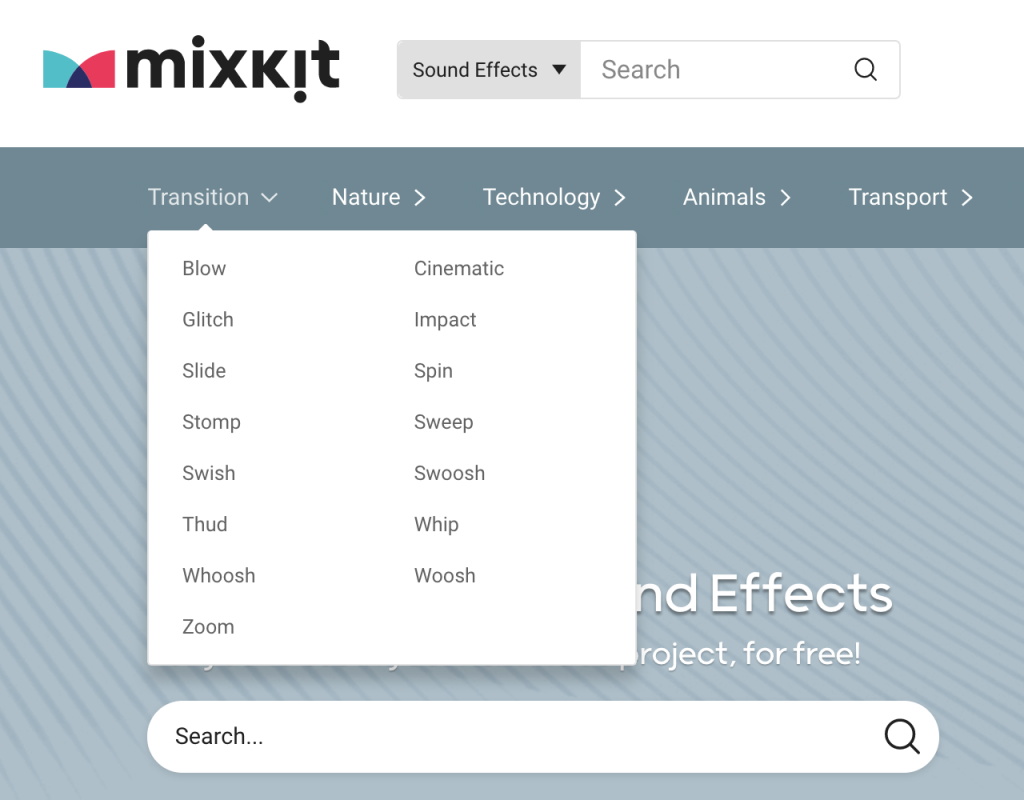
Task: Select Glitch from the Transition menu
Action: (208, 319)
